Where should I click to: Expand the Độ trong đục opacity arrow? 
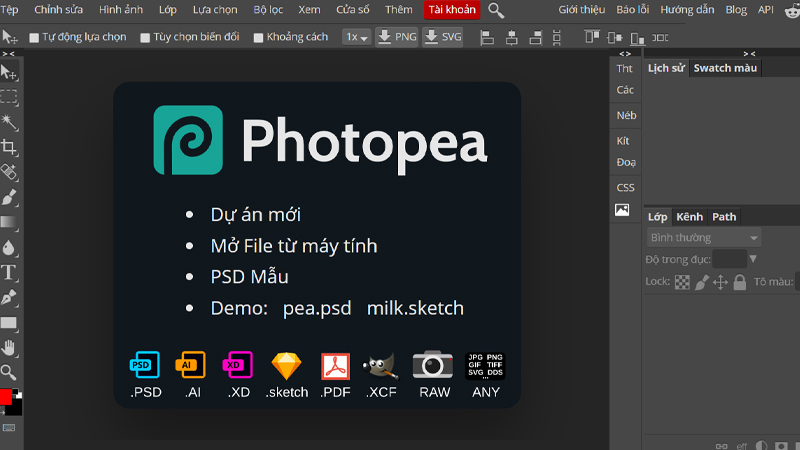pos(753,259)
